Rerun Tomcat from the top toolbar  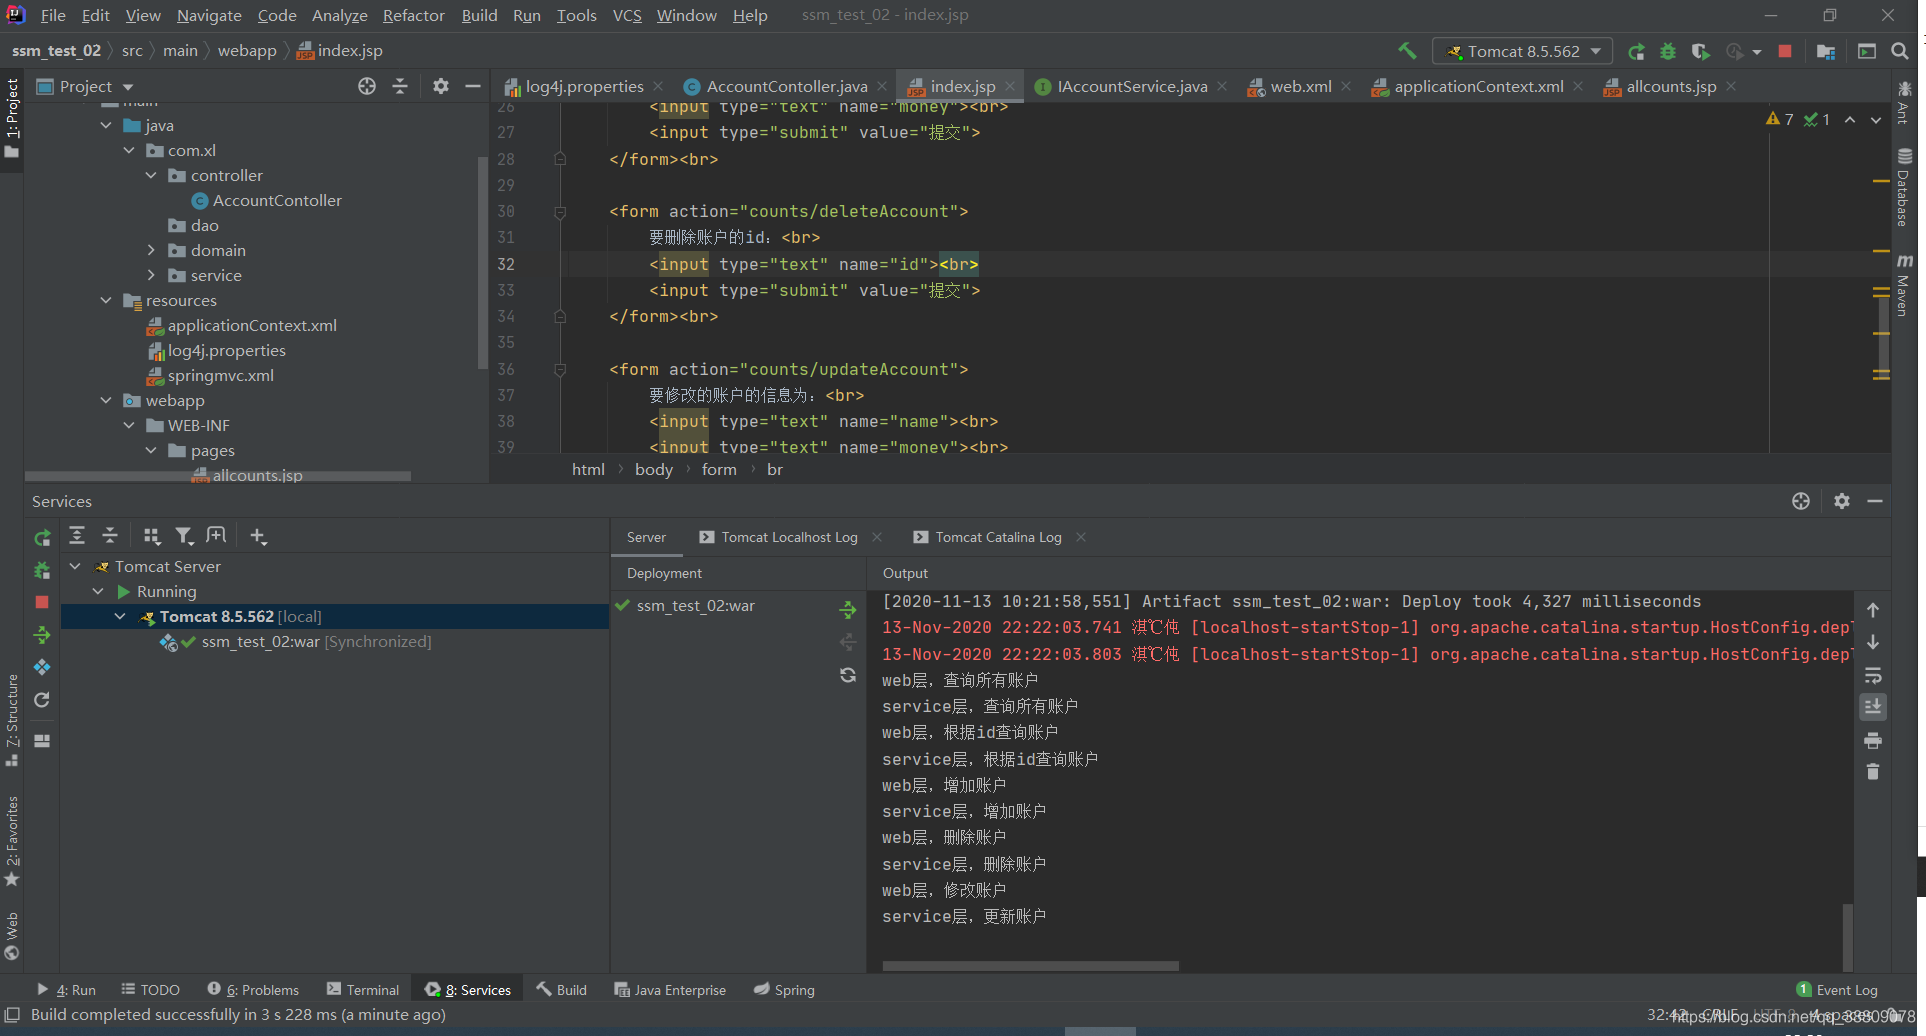[x=1636, y=51]
